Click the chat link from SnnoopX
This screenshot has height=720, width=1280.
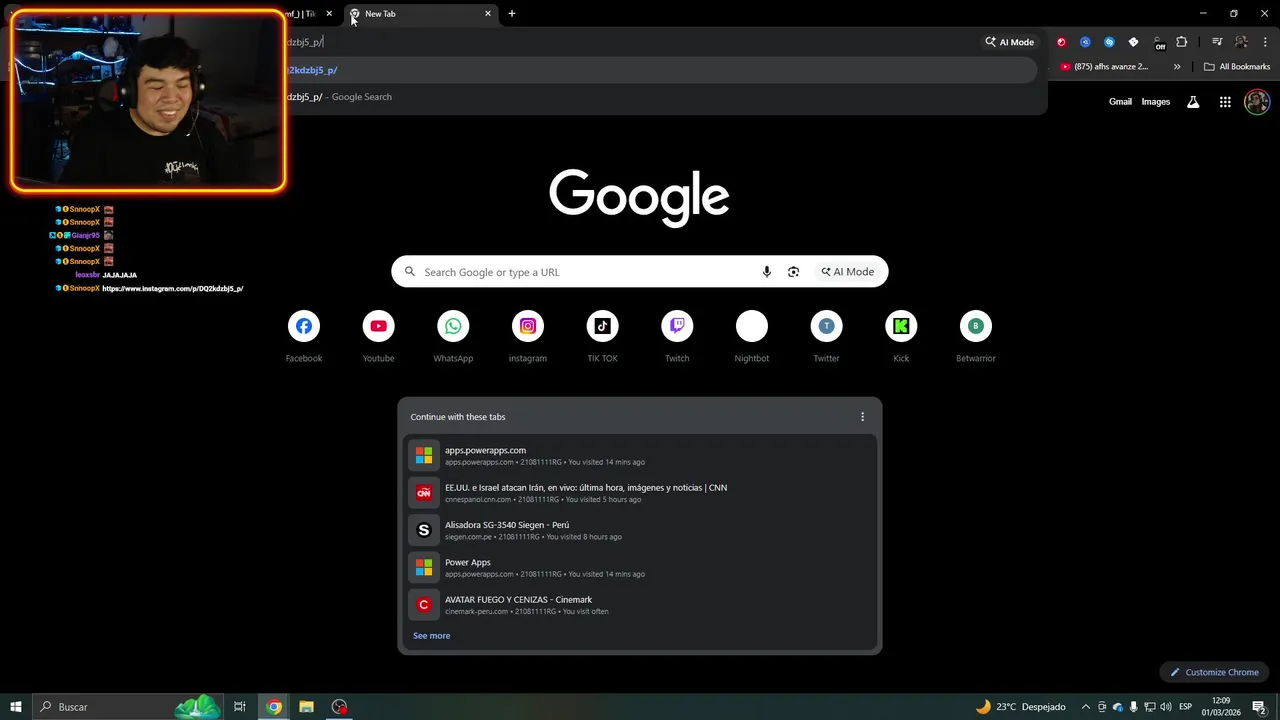pyautogui.click(x=173, y=289)
